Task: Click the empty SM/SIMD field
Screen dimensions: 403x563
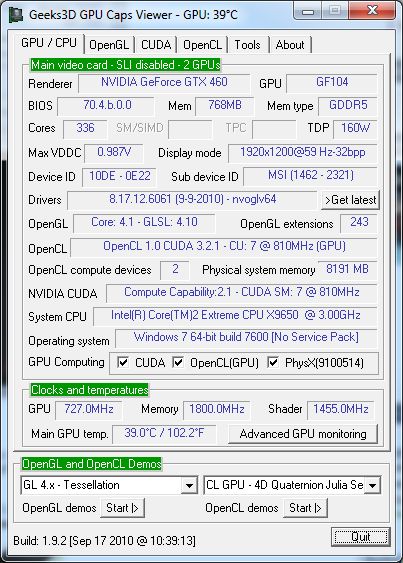Action: coord(190,129)
